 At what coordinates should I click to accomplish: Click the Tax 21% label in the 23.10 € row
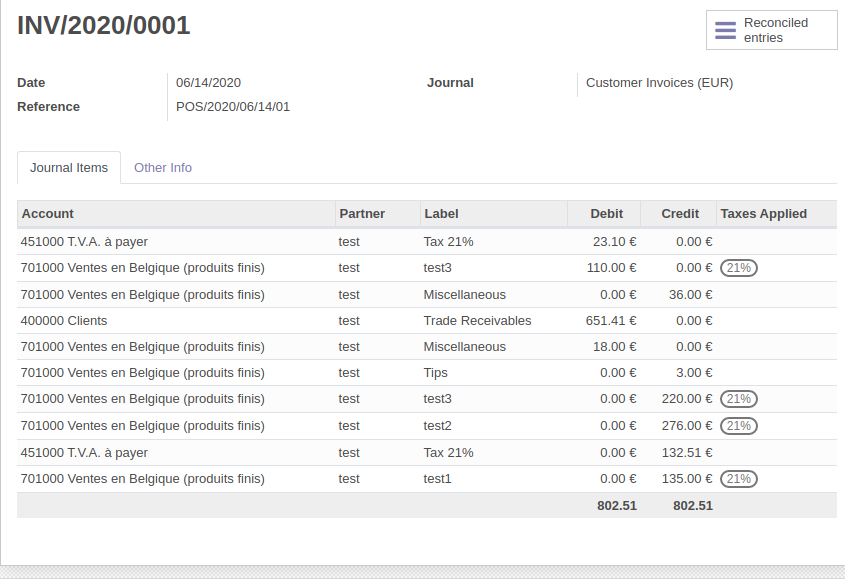[x=448, y=242]
